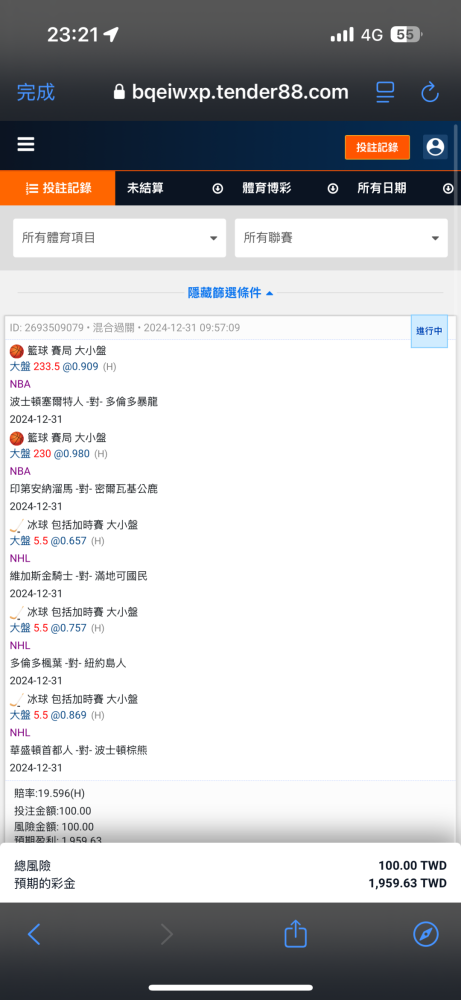
Task: Tap the 進行中 status badge
Action: [x=429, y=331]
